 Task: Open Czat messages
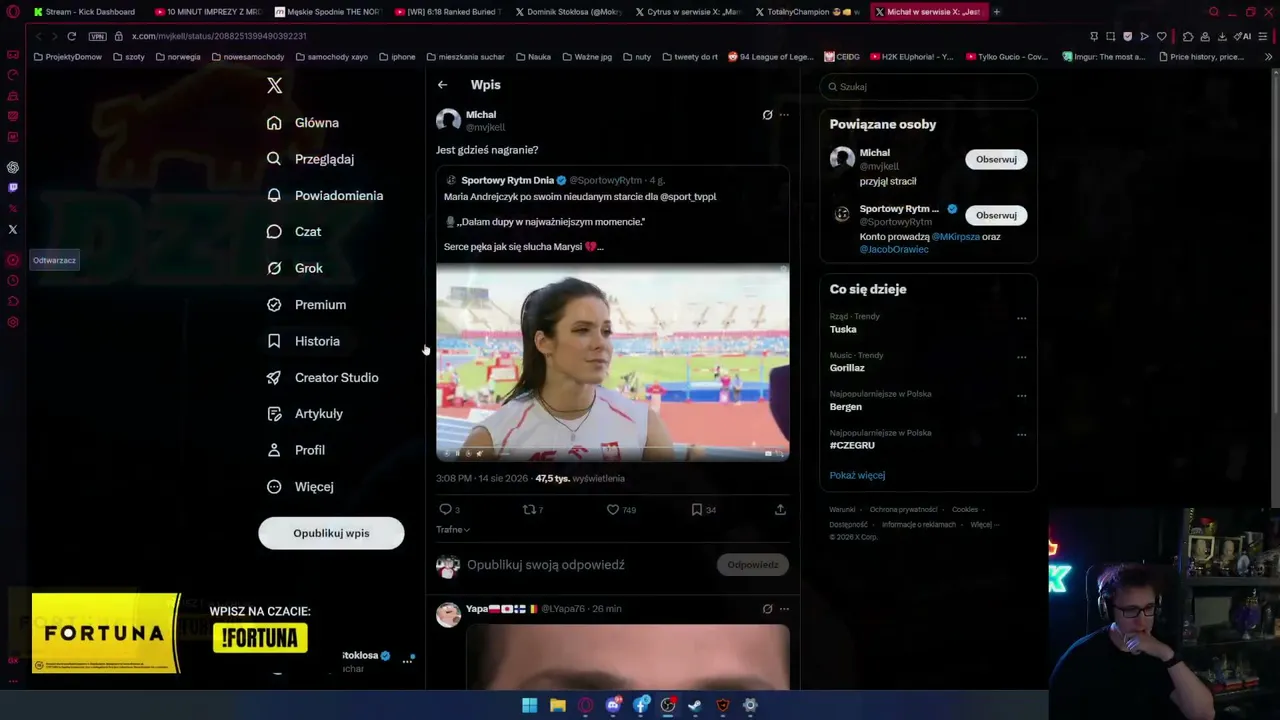click(x=294, y=232)
